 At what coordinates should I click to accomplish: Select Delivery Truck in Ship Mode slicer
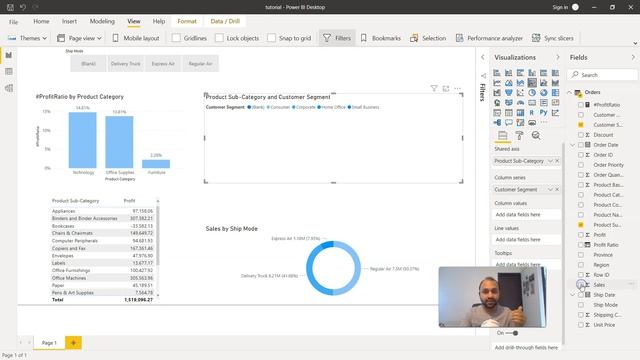(x=125, y=64)
